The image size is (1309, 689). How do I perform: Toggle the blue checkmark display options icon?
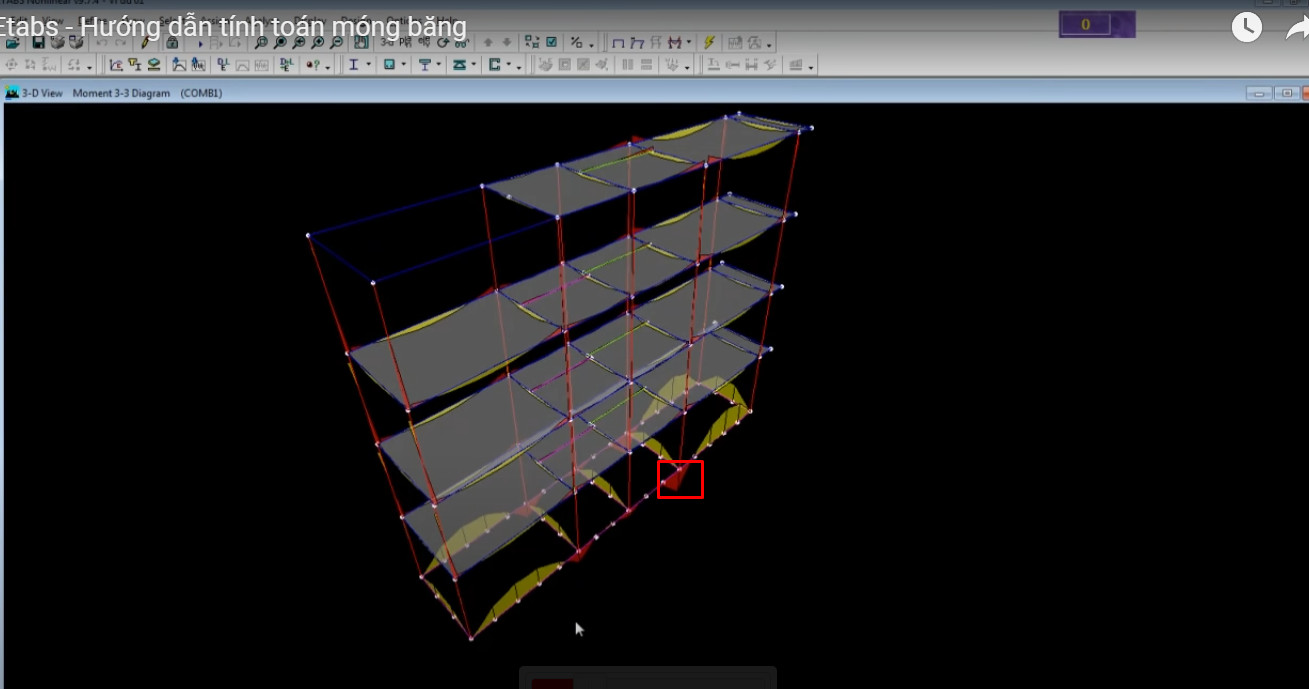coord(551,43)
